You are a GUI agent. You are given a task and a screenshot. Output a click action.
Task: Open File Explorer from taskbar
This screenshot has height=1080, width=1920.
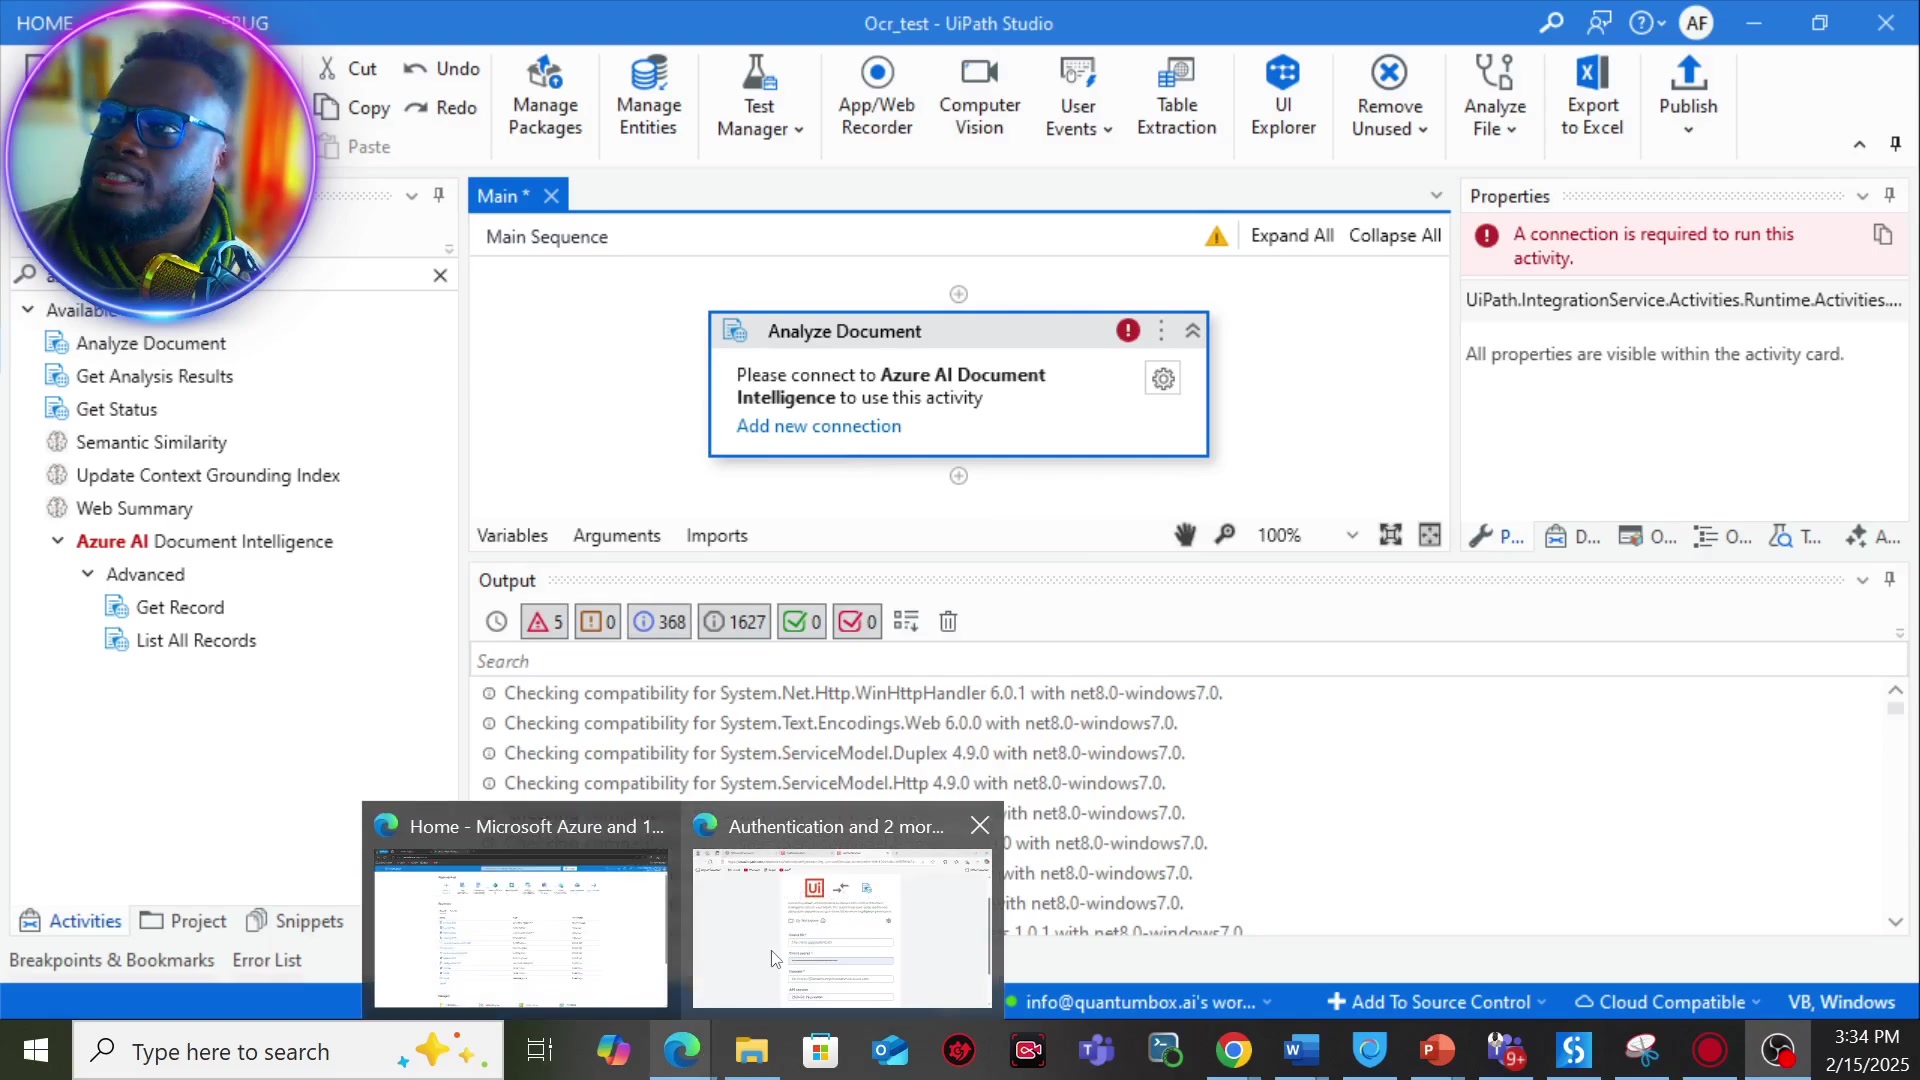pyautogui.click(x=751, y=1051)
